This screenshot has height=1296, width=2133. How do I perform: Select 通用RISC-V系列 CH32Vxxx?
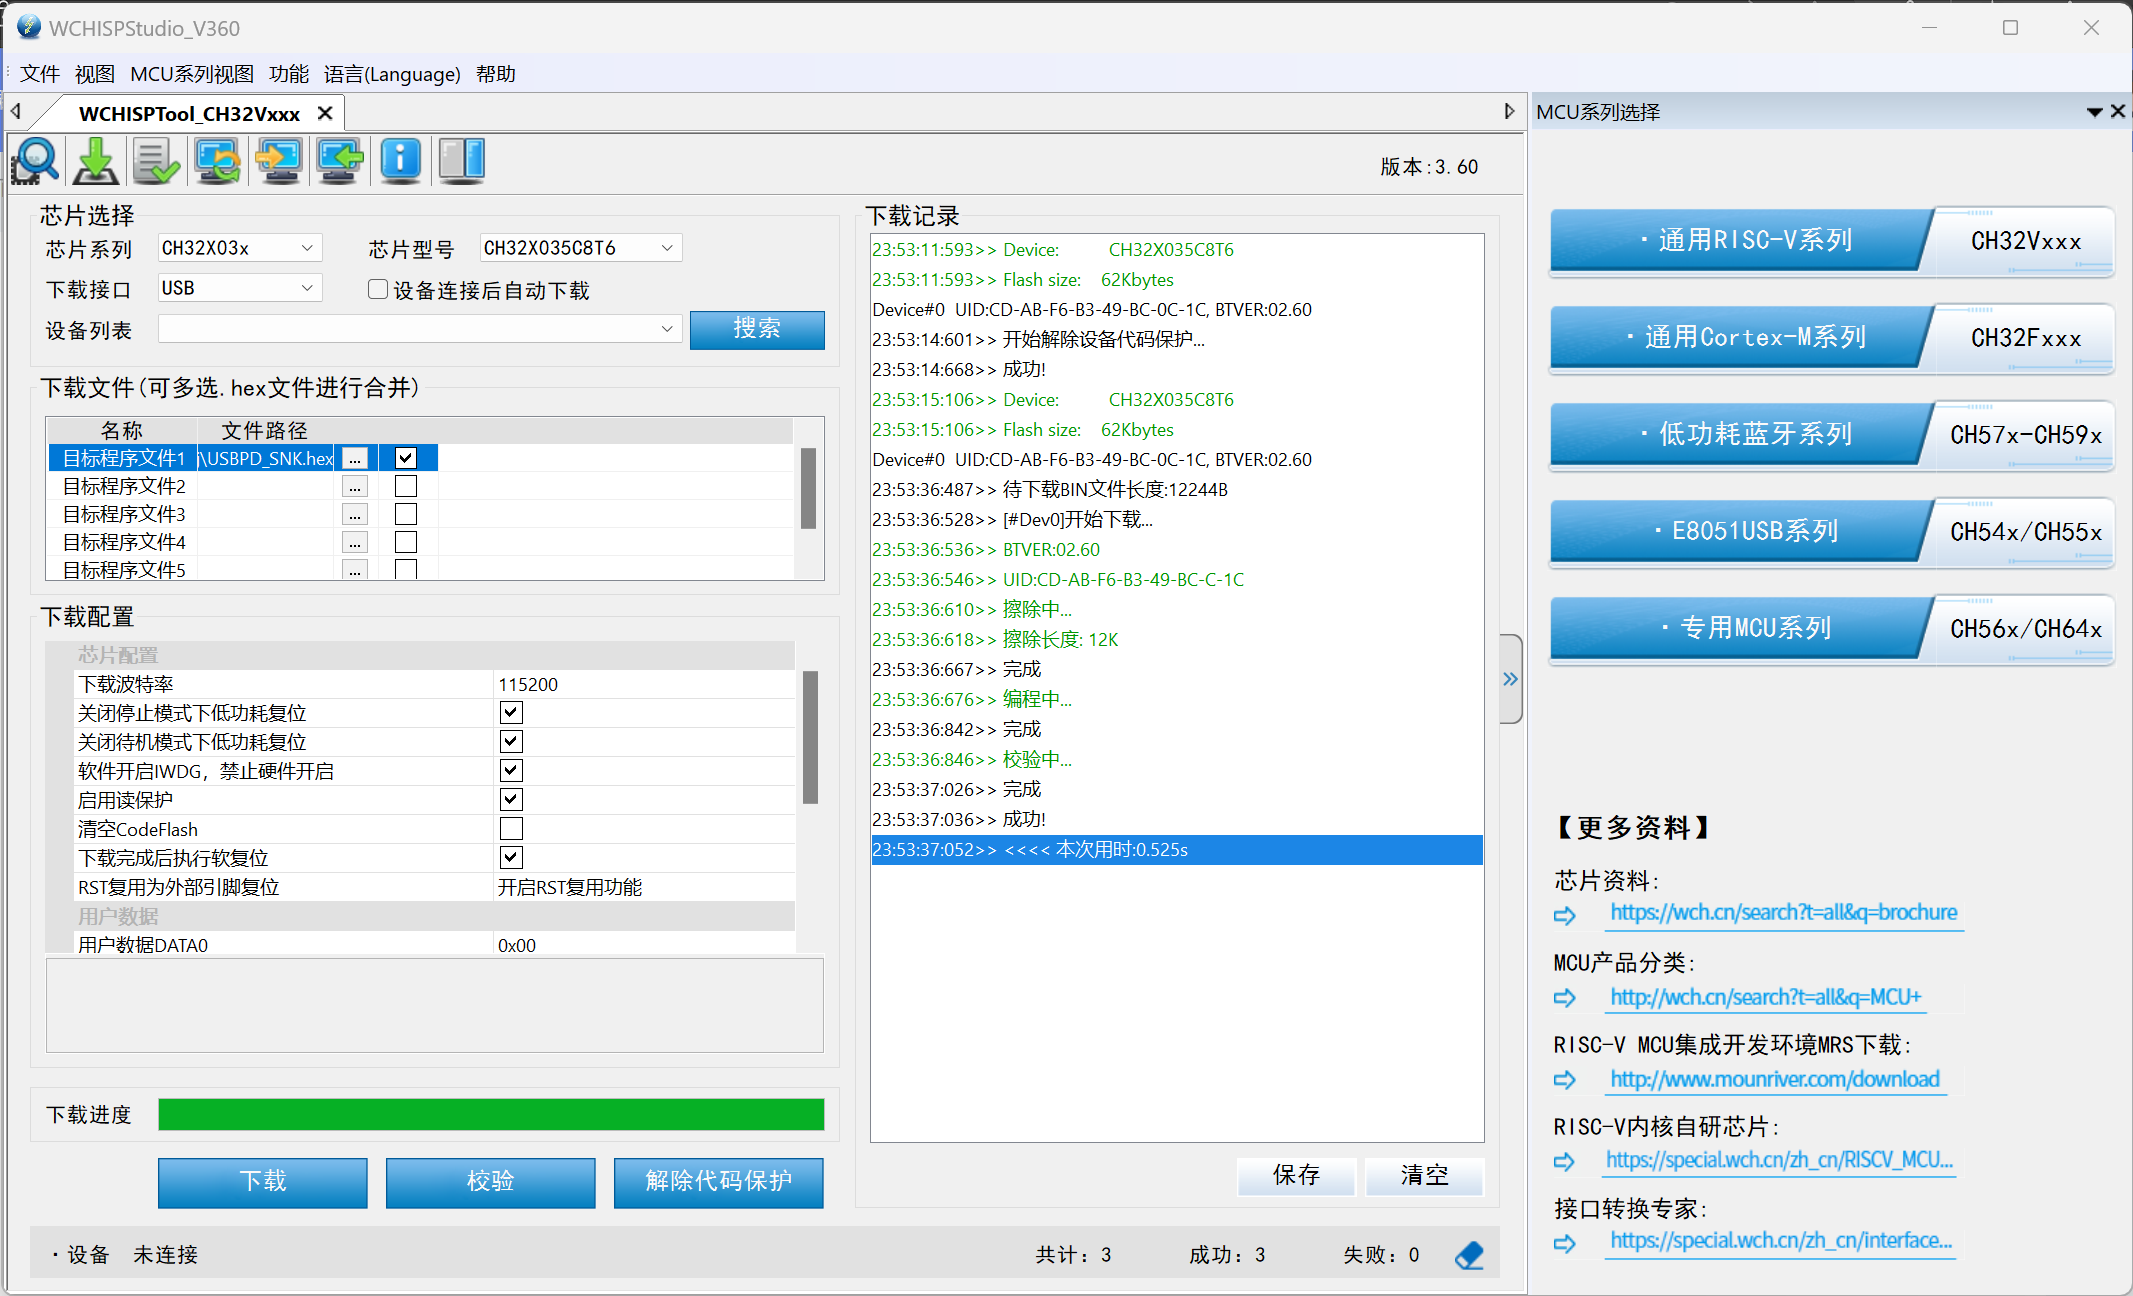1832,240
